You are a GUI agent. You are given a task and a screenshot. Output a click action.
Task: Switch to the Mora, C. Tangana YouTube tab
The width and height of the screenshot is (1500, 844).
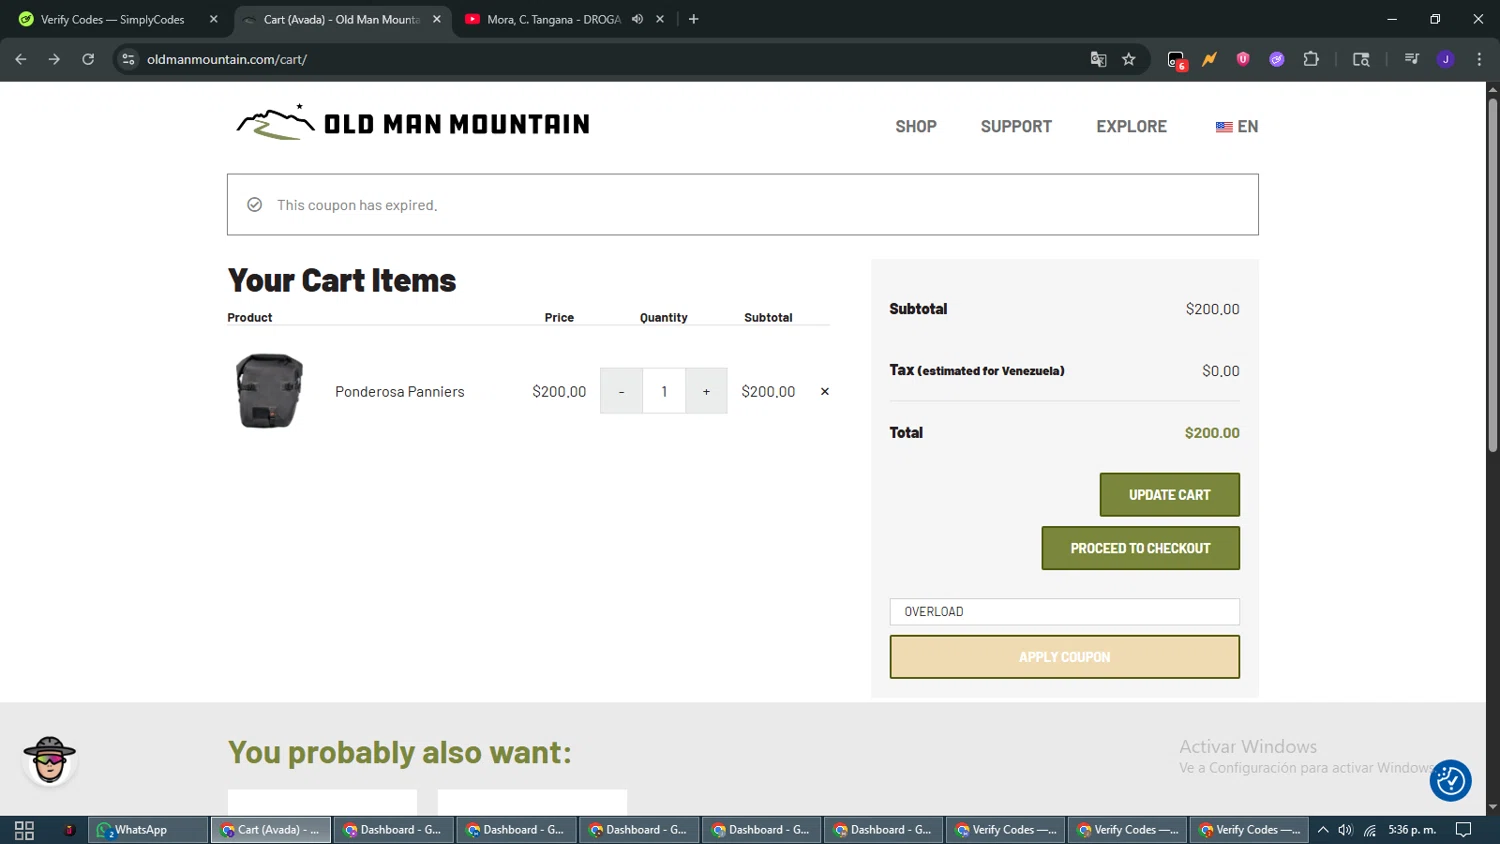pyautogui.click(x=553, y=19)
